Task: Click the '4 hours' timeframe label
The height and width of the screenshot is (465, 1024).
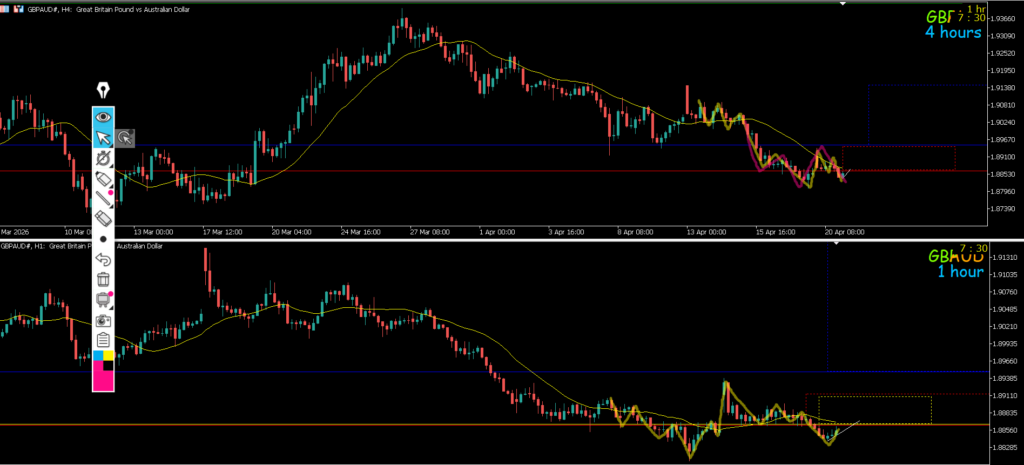Action: pos(952,32)
